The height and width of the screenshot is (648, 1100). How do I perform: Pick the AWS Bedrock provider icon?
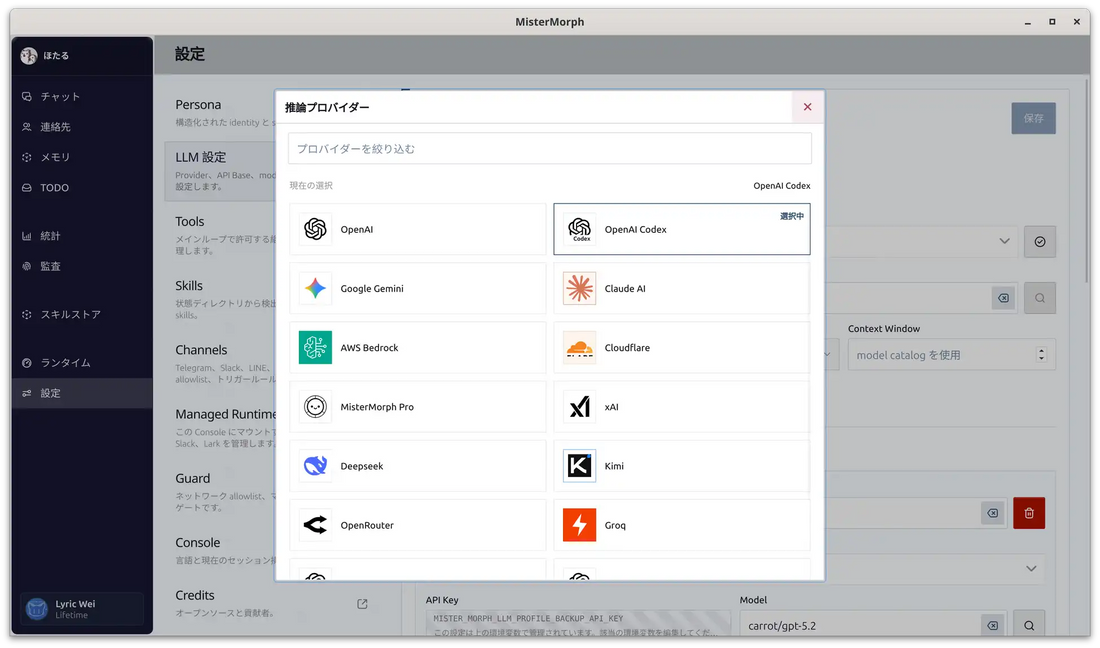click(x=315, y=348)
